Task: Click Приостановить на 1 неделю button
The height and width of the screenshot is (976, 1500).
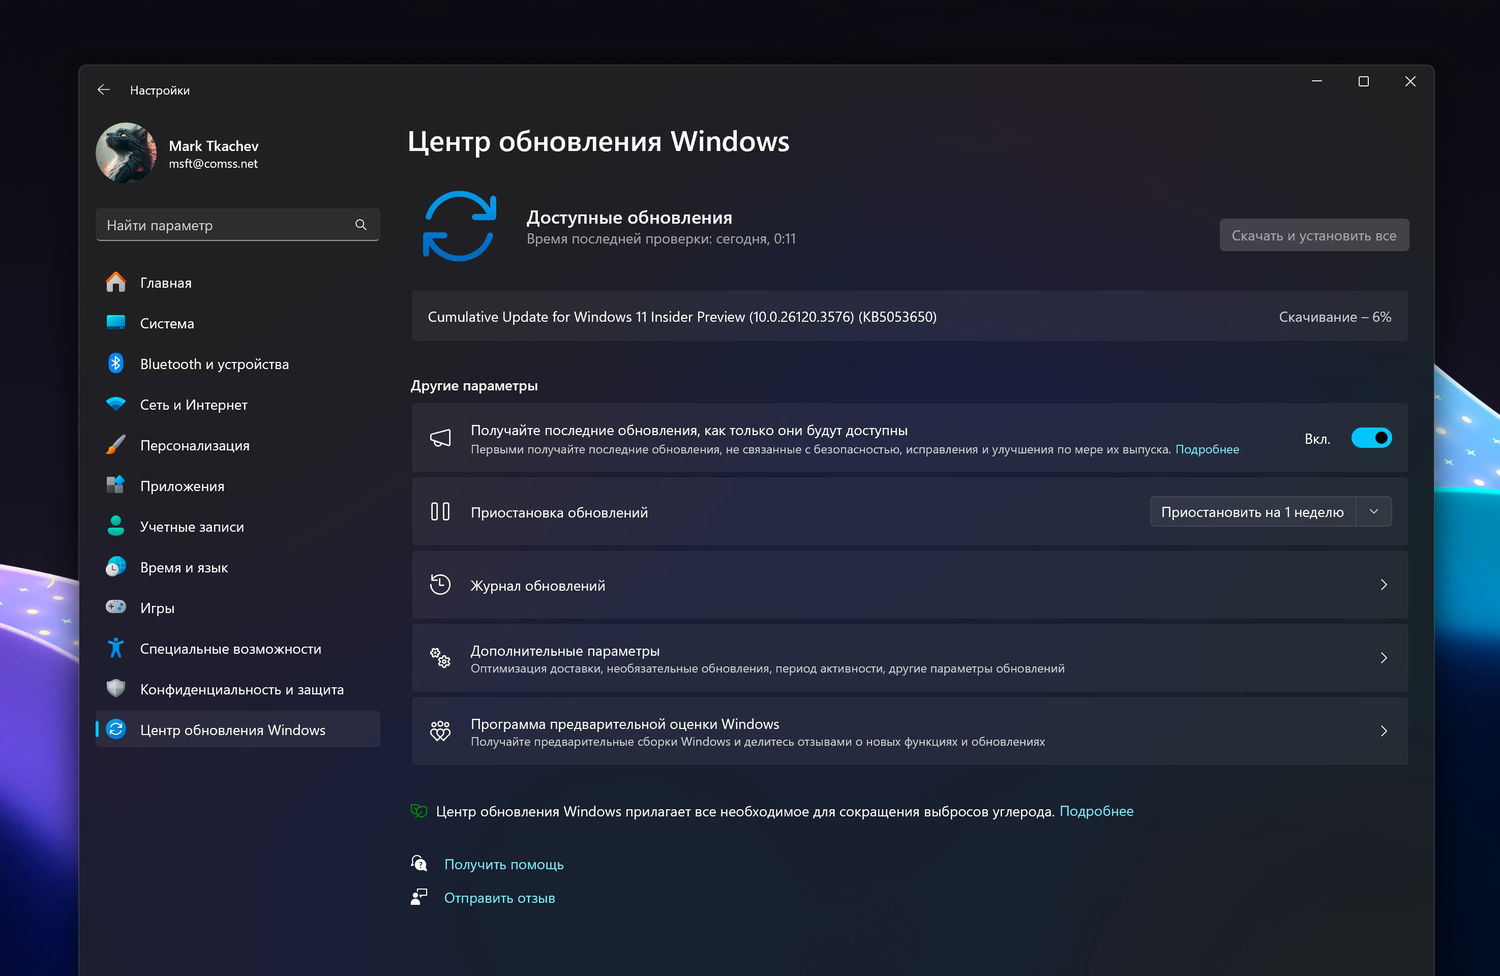Action: [1253, 512]
